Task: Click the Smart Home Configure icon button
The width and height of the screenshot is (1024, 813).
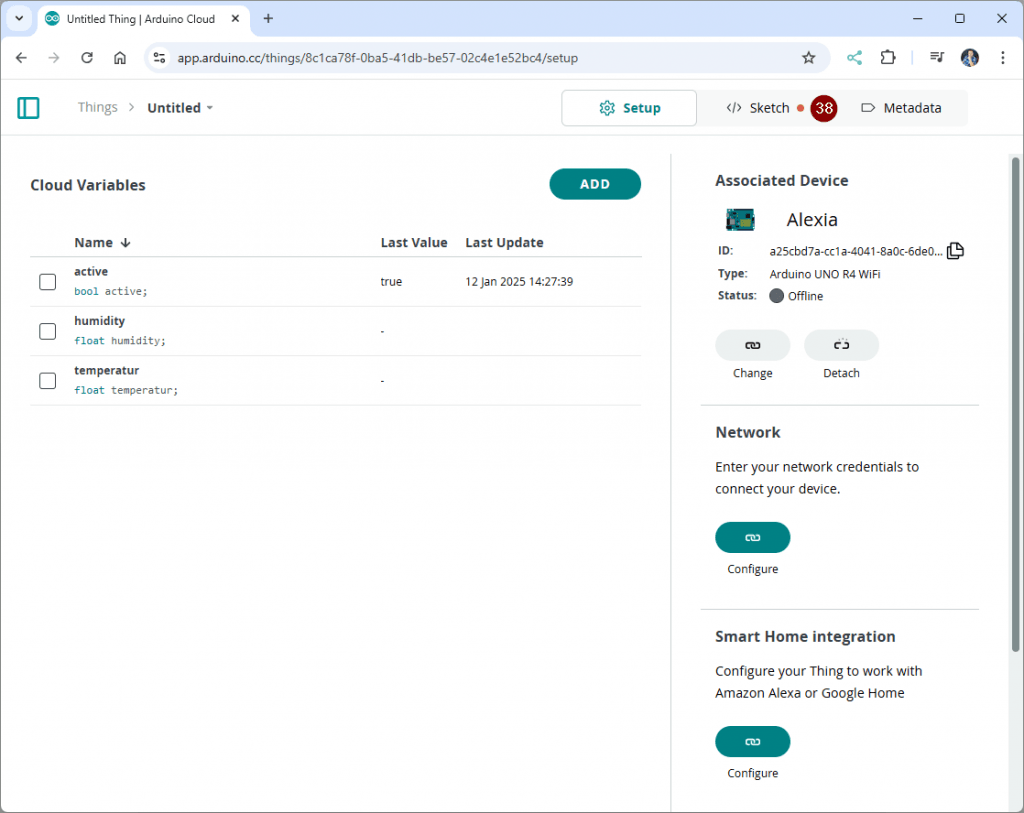Action: [752, 741]
